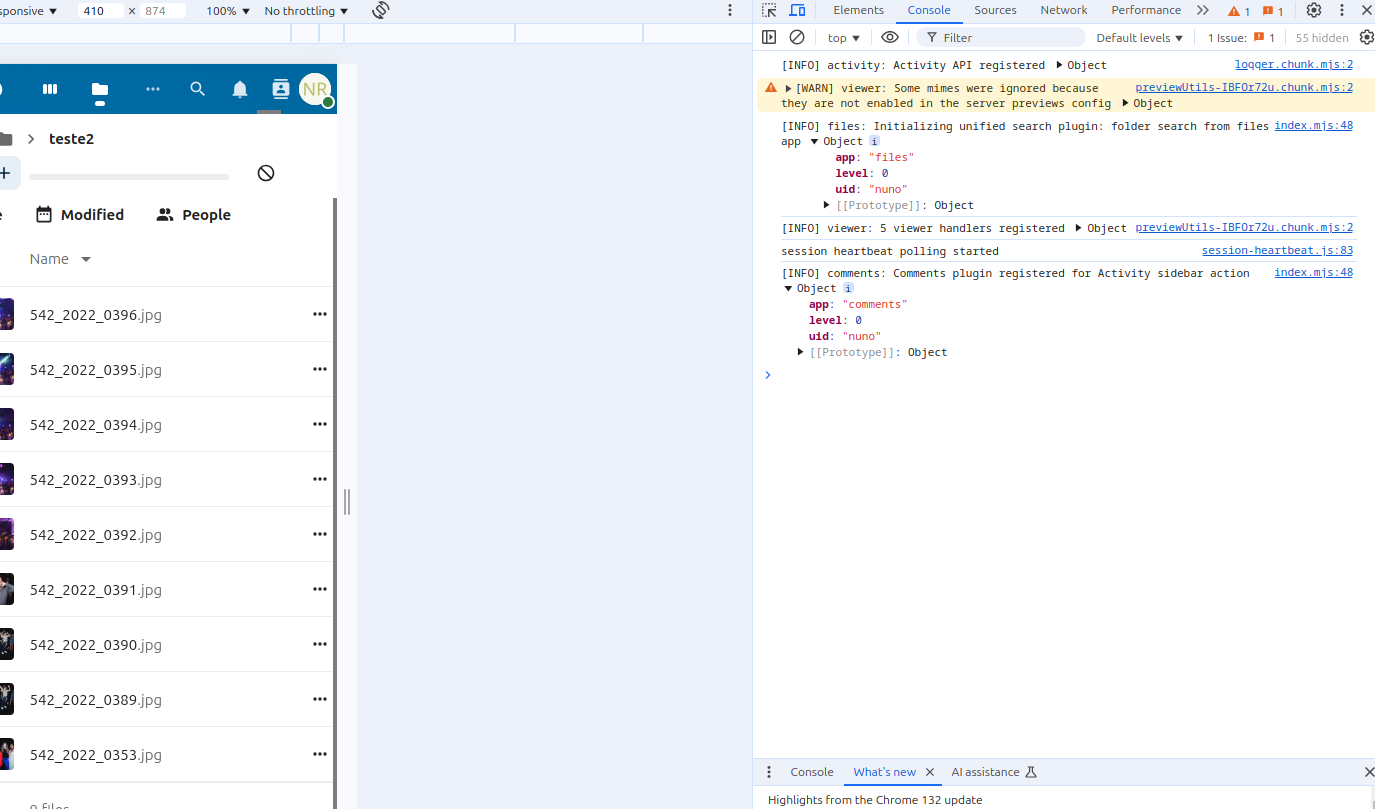1375x809 pixels.
Task: Clear the console with the block icon
Action: tap(797, 37)
